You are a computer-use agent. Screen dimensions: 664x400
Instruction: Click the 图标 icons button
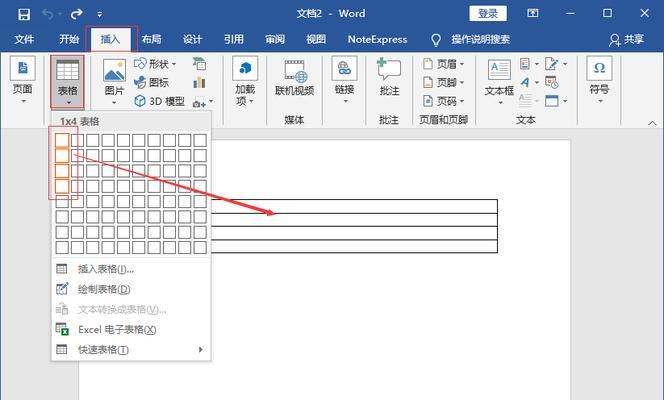tap(151, 82)
